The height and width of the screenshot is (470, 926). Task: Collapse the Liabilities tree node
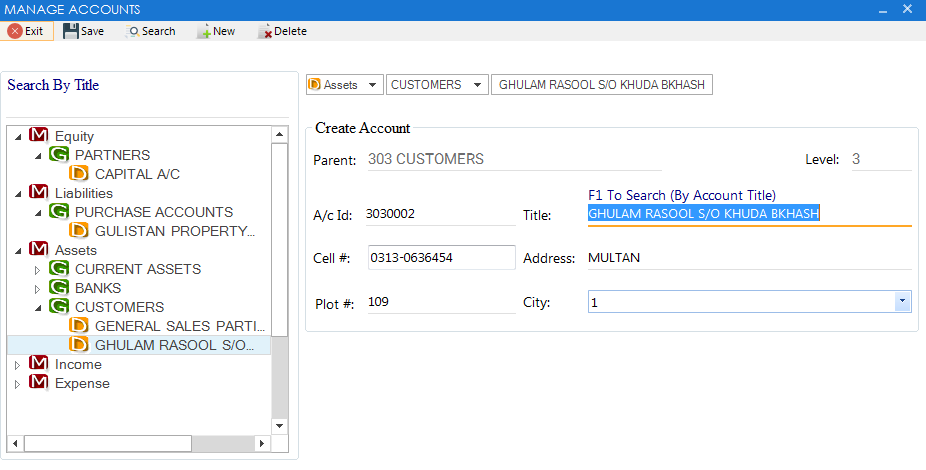19,193
